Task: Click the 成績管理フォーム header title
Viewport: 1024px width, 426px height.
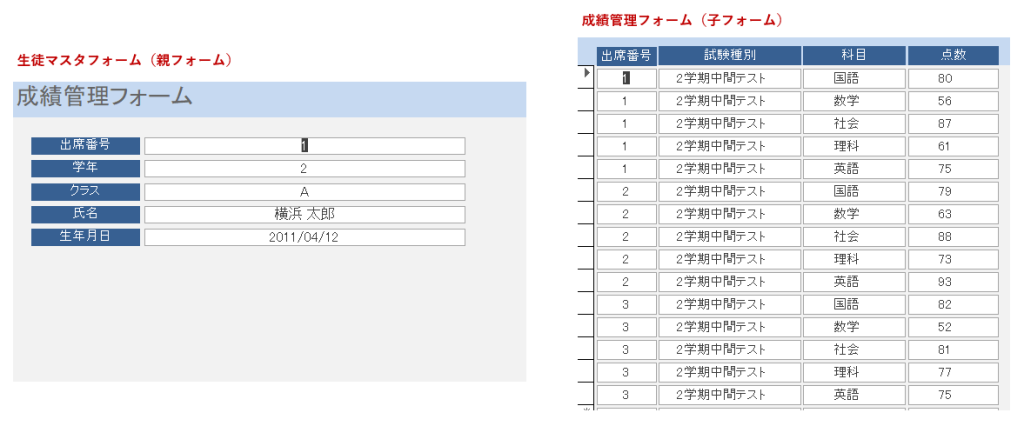Action: [x=105, y=97]
